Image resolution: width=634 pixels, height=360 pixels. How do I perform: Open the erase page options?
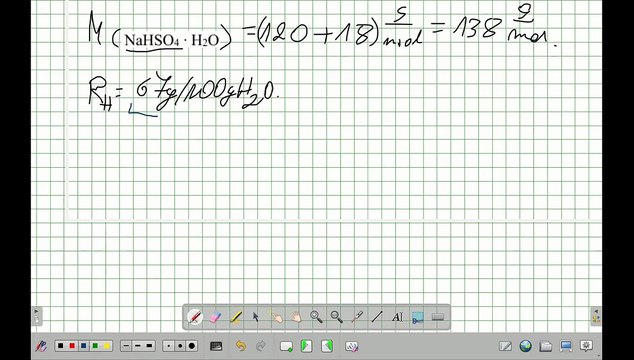tap(351, 346)
